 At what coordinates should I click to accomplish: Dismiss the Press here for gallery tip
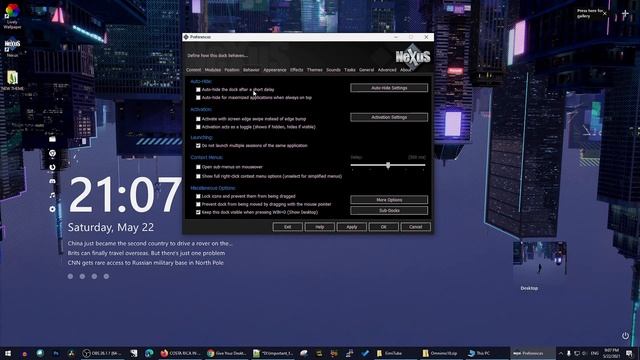[x=605, y=13]
